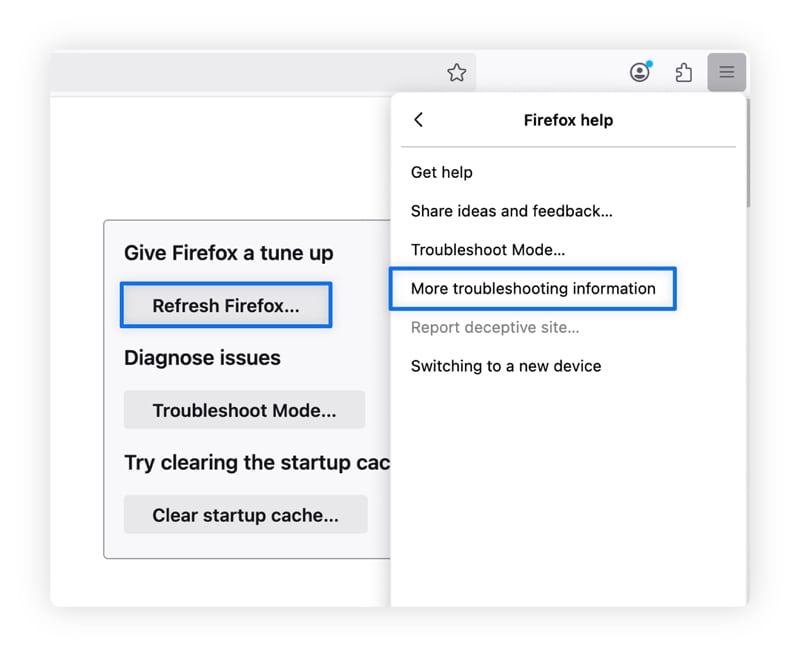Click the bookmark star icon

click(457, 73)
